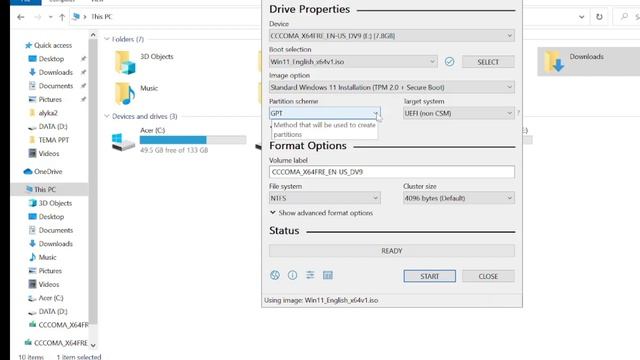Click checksum checkmark icon beside ISO
This screenshot has width=640, height=360.
[x=449, y=62]
